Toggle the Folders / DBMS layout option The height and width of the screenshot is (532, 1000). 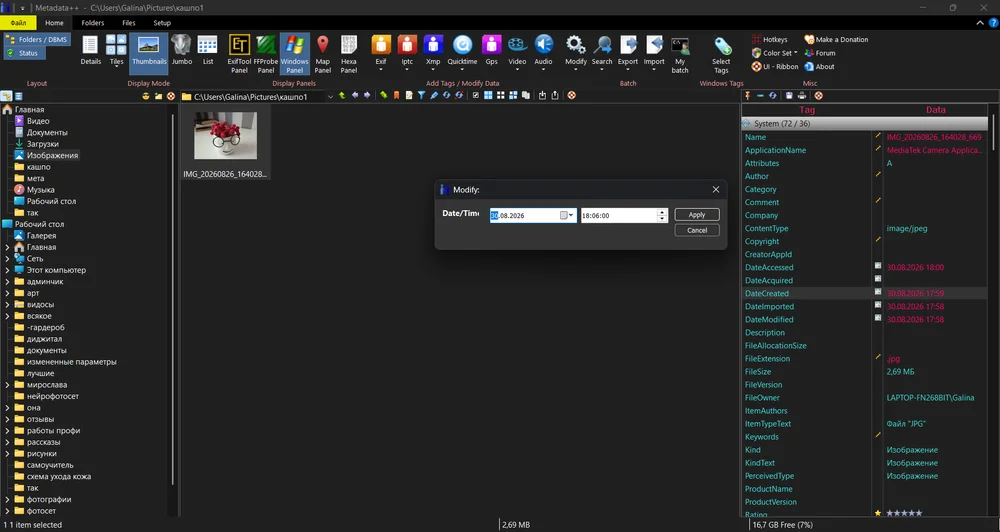pyautogui.click(x=36, y=40)
